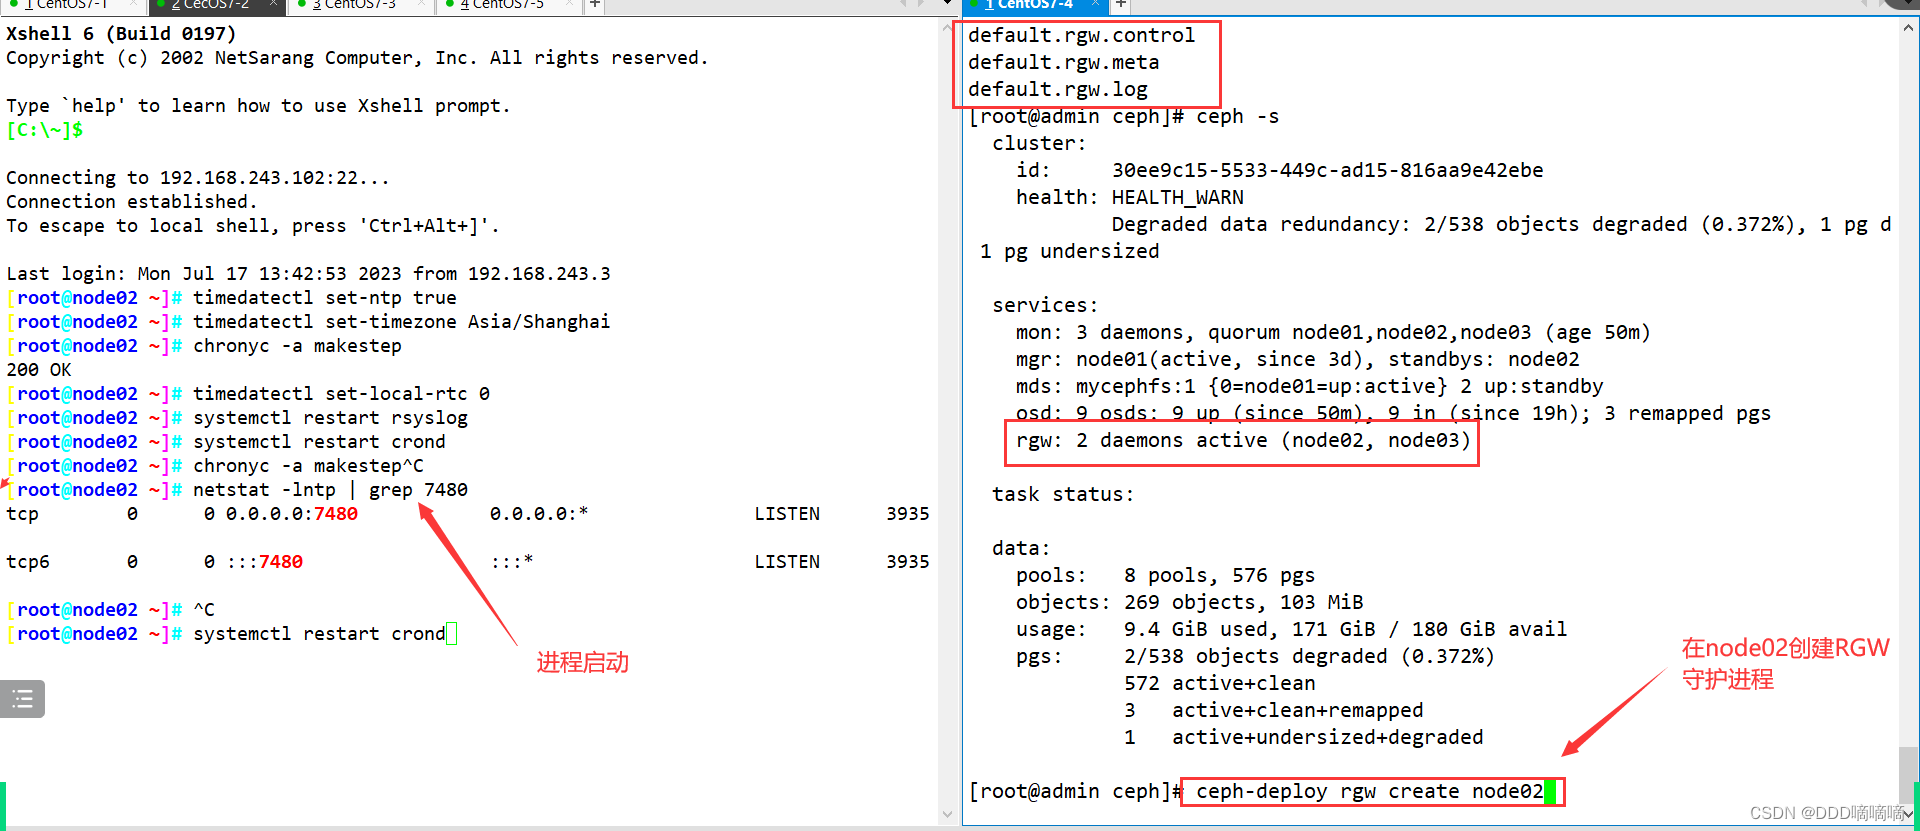Click the 'Last login: Mon Jul 17' line
This screenshot has width=1920, height=831.
pos(308,273)
